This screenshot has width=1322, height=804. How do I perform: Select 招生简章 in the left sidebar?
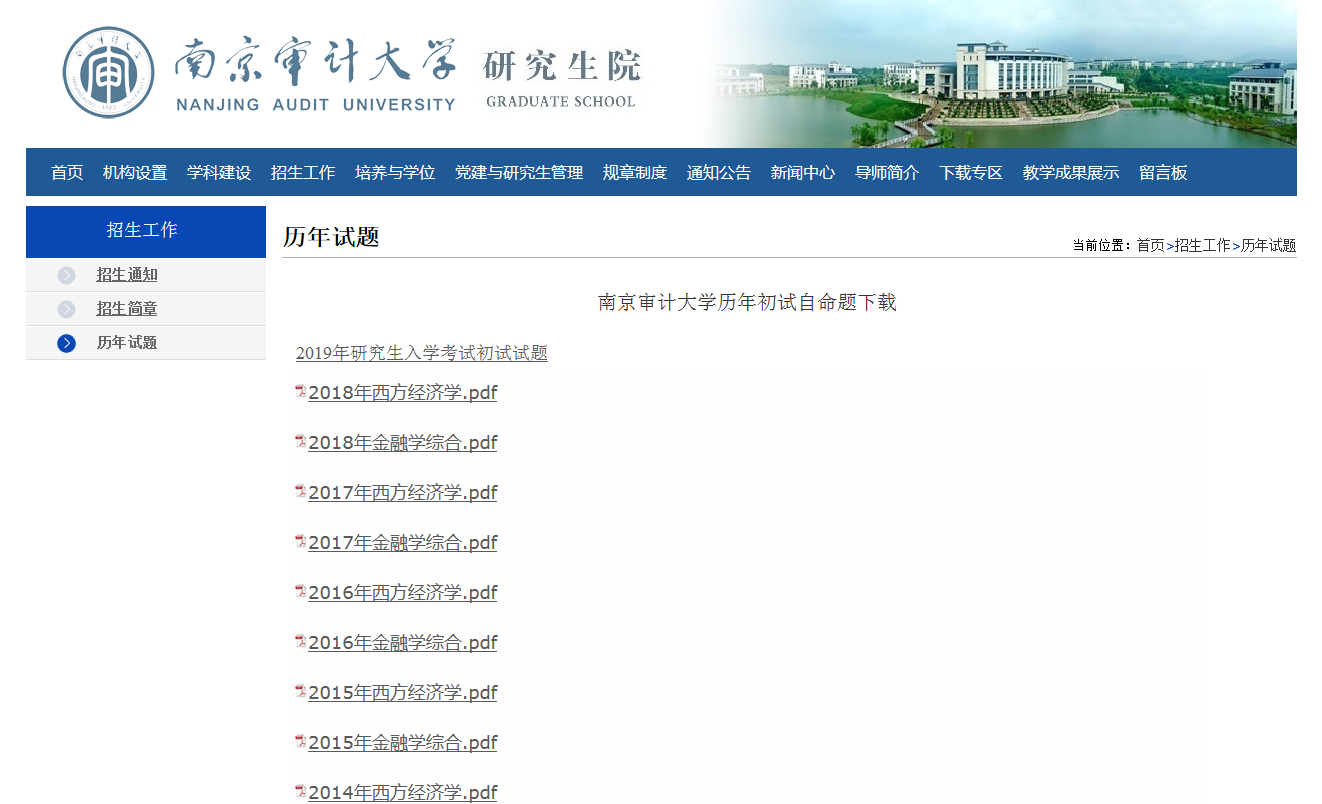pyautogui.click(x=127, y=309)
